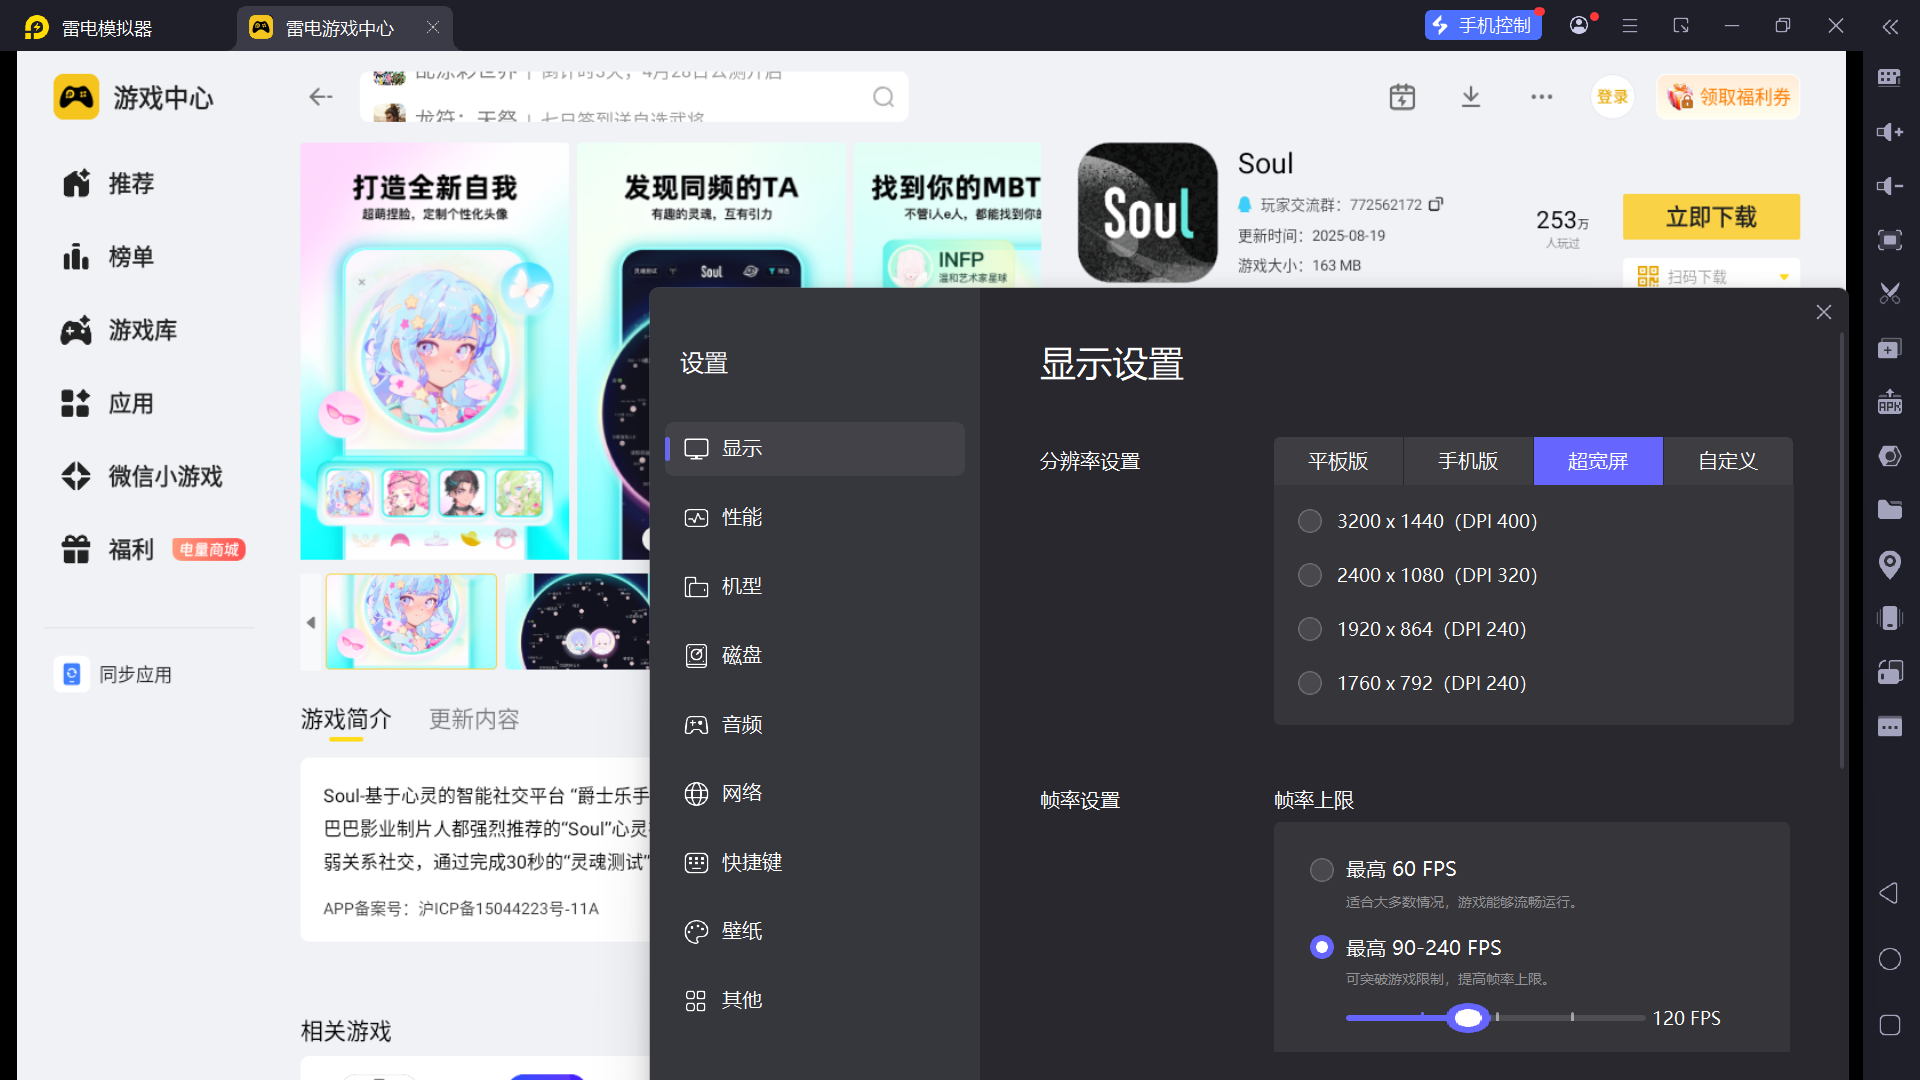Image resolution: width=1920 pixels, height=1080 pixels.
Task: Click the install APK icon
Action: click(x=1889, y=402)
